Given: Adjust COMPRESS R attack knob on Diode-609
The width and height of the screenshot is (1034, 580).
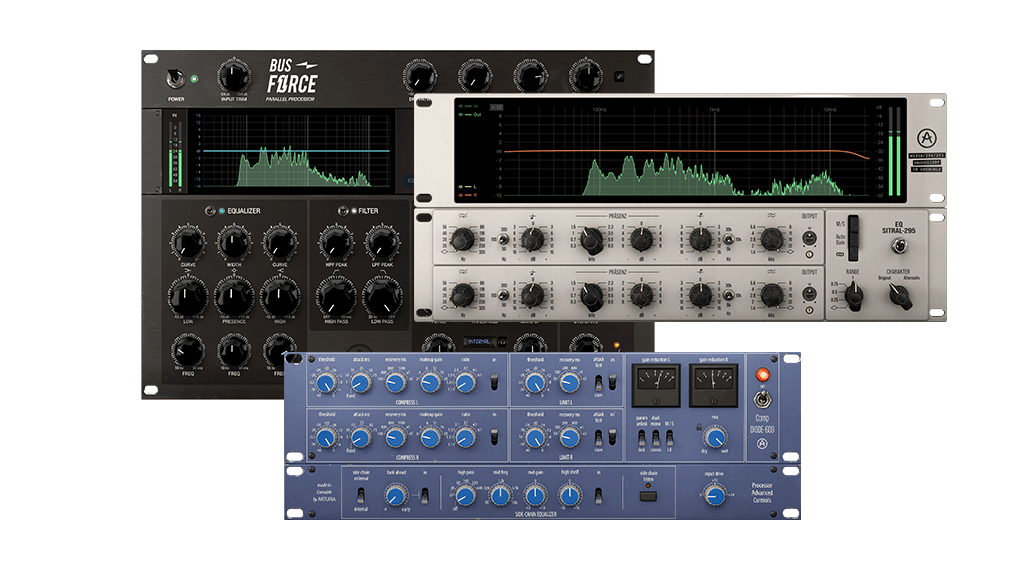Looking at the screenshot, I should pyautogui.click(x=361, y=437).
